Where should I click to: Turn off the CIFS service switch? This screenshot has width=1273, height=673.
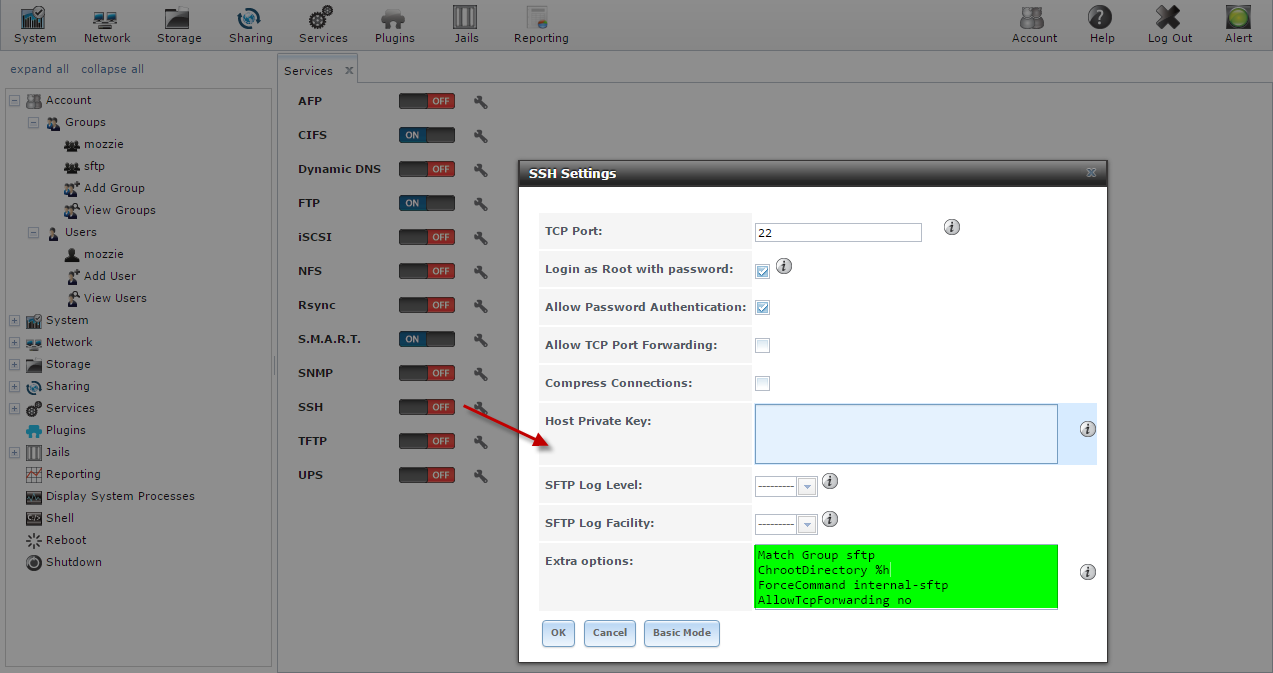pos(427,135)
